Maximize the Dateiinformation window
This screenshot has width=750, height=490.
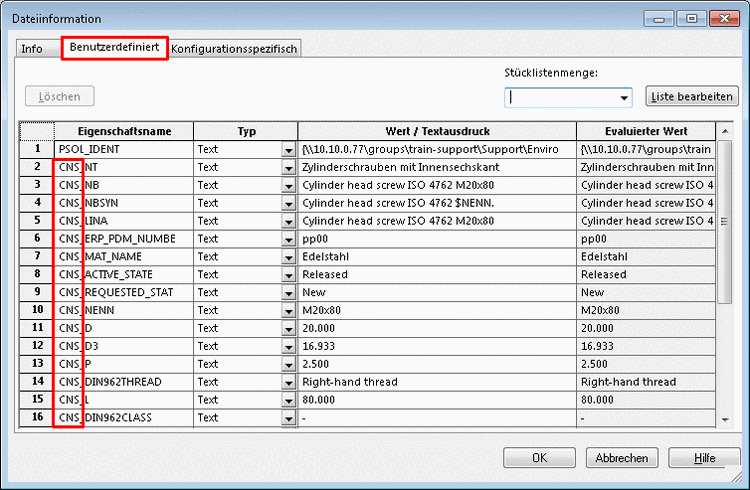691,19
